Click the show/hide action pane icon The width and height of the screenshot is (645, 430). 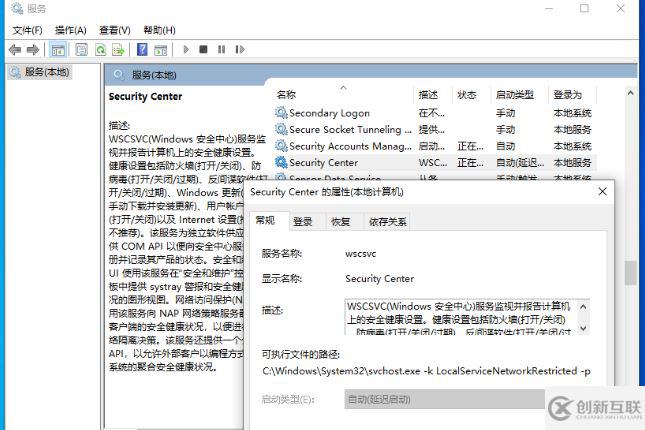[x=160, y=50]
